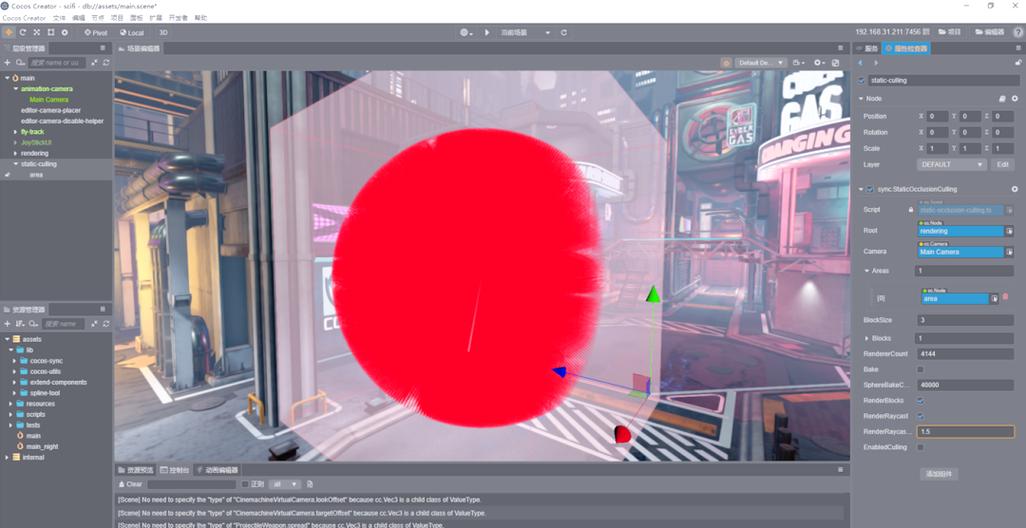Enable the Bake checkbox
Image resolution: width=1026 pixels, height=528 pixels.
coord(921,370)
